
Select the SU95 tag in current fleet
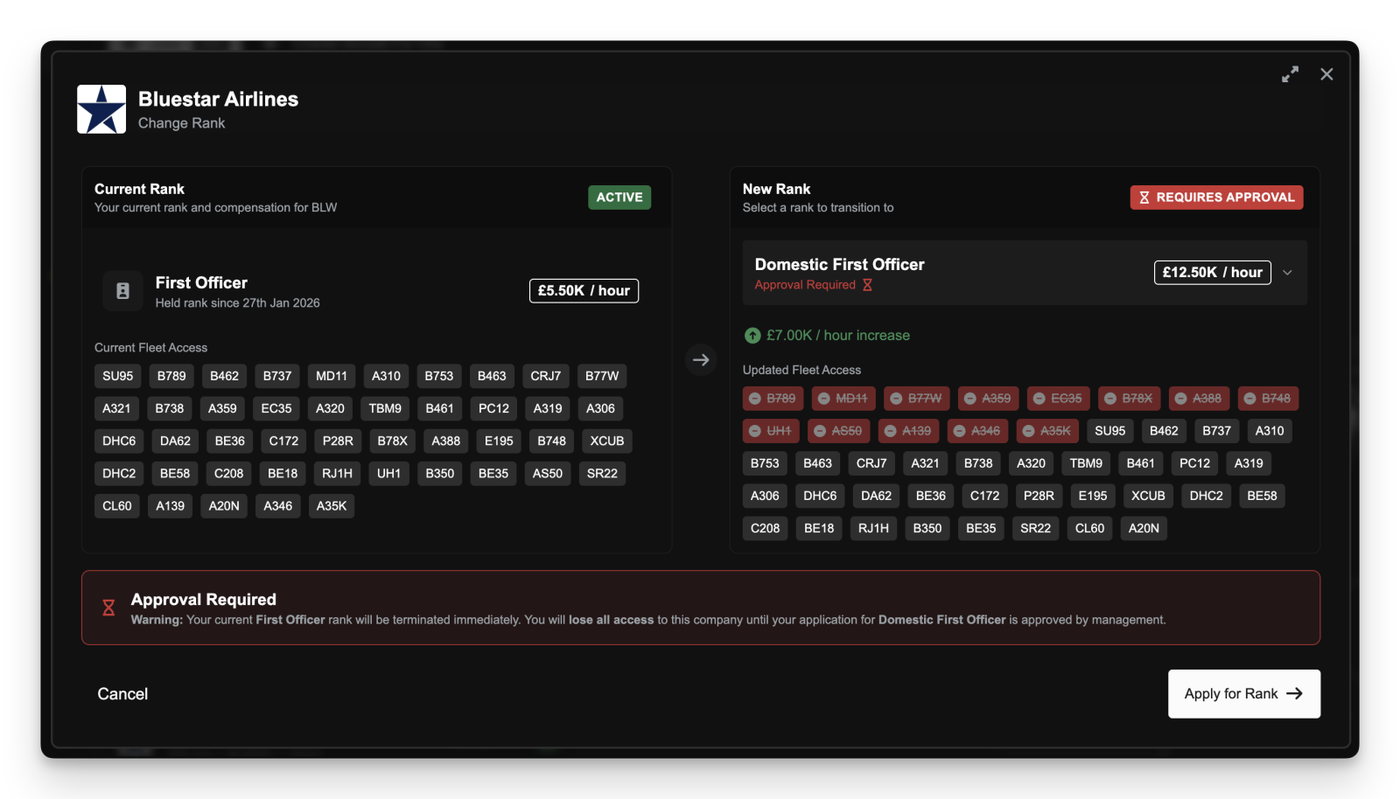click(117, 376)
